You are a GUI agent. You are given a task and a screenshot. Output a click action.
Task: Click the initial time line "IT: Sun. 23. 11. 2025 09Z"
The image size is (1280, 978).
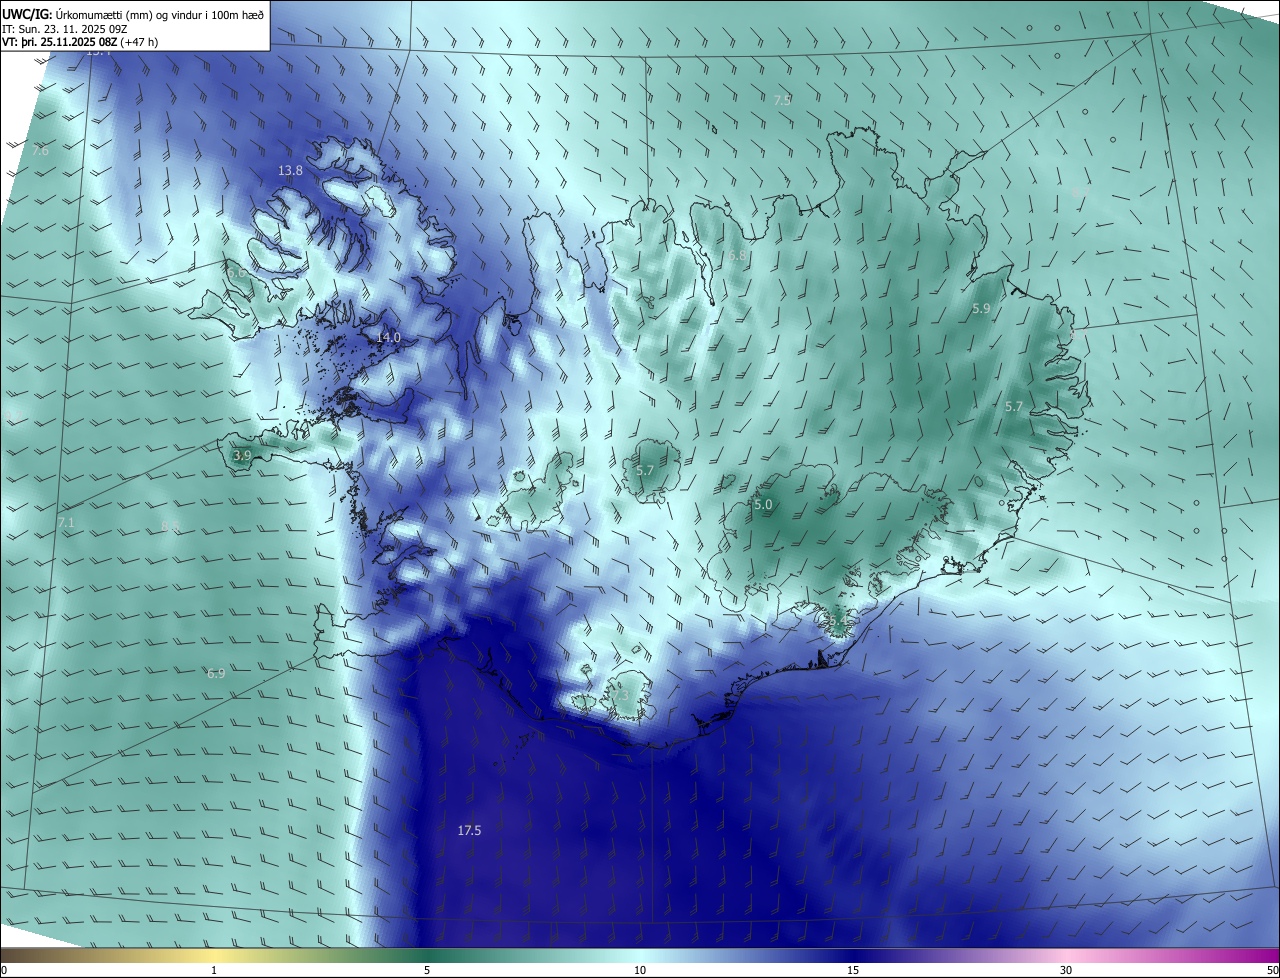pyautogui.click(x=64, y=29)
